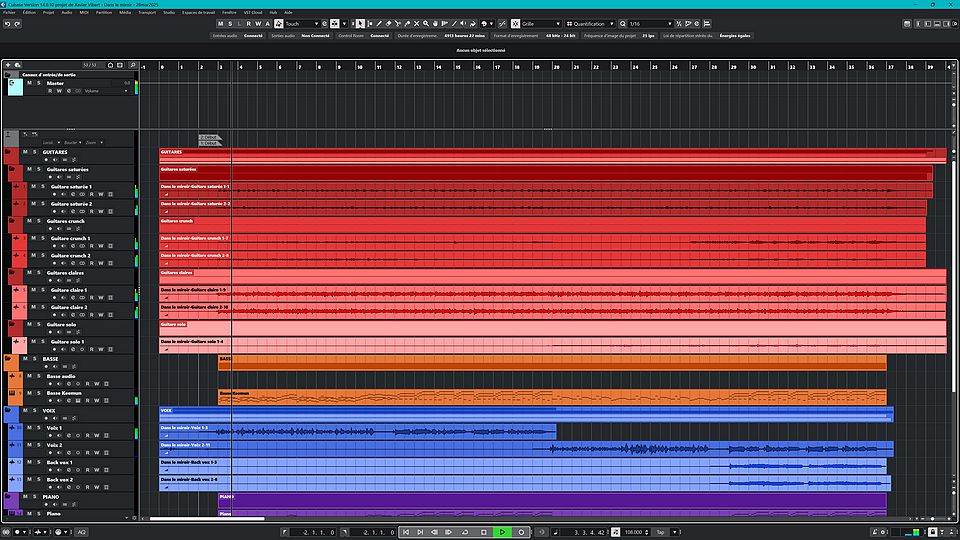Click the AQ button in bottom bar
The image size is (960, 540).
[82, 531]
